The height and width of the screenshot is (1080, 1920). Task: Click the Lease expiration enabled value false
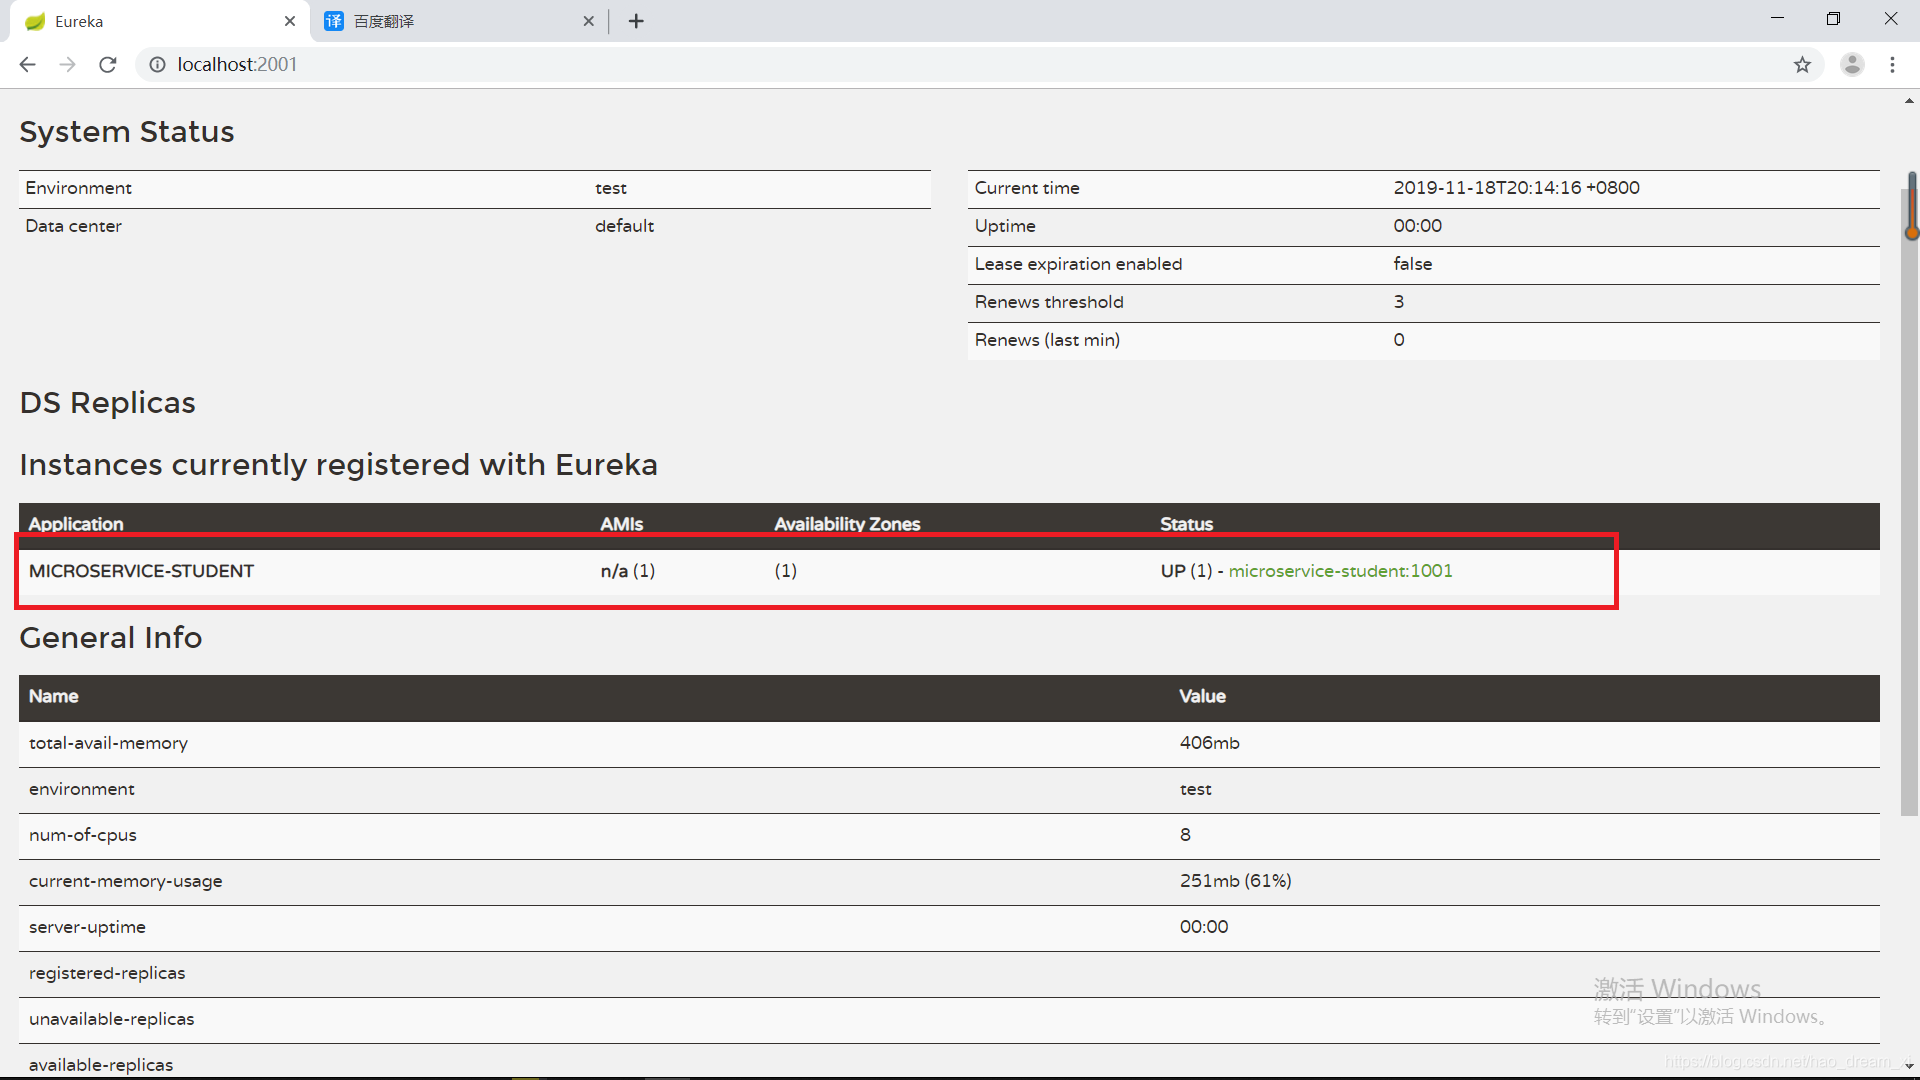tap(1412, 264)
